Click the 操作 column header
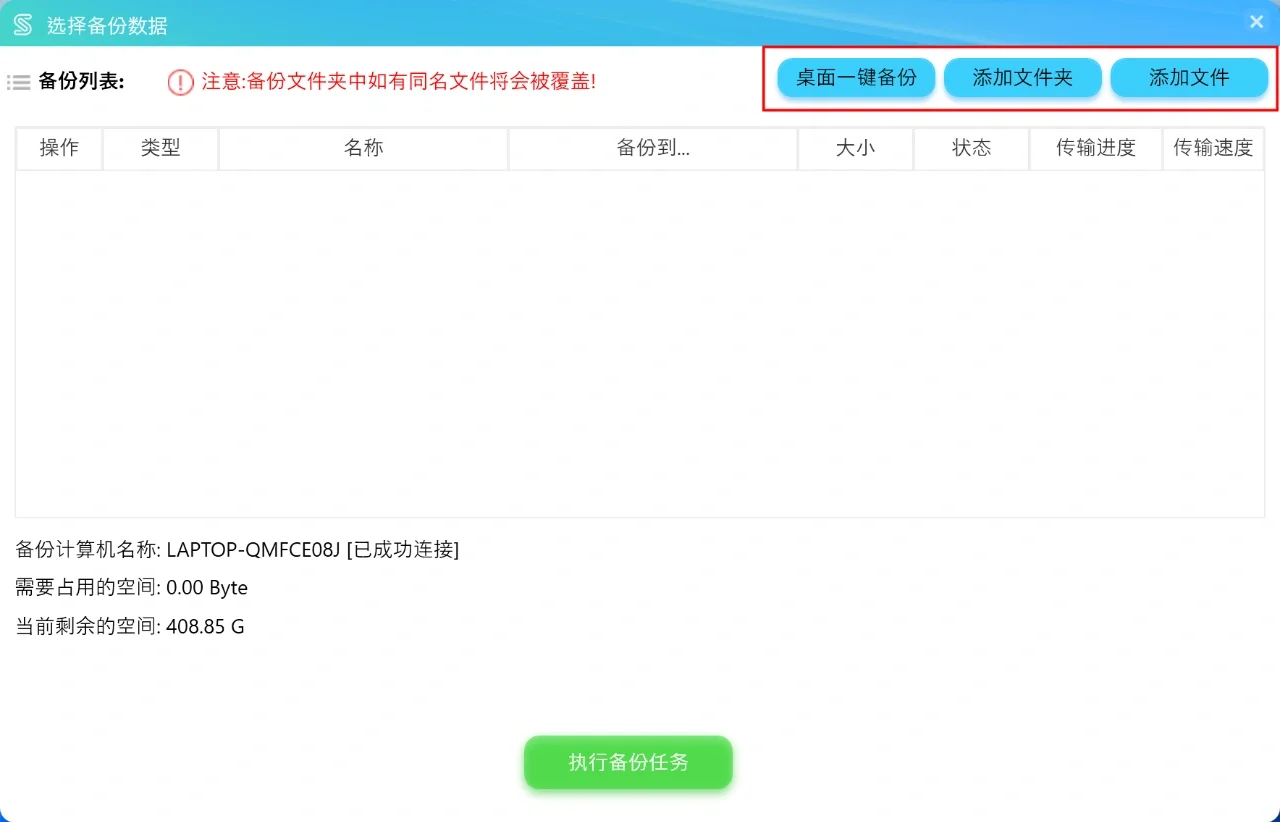Viewport: 1280px width, 822px height. [x=59, y=148]
